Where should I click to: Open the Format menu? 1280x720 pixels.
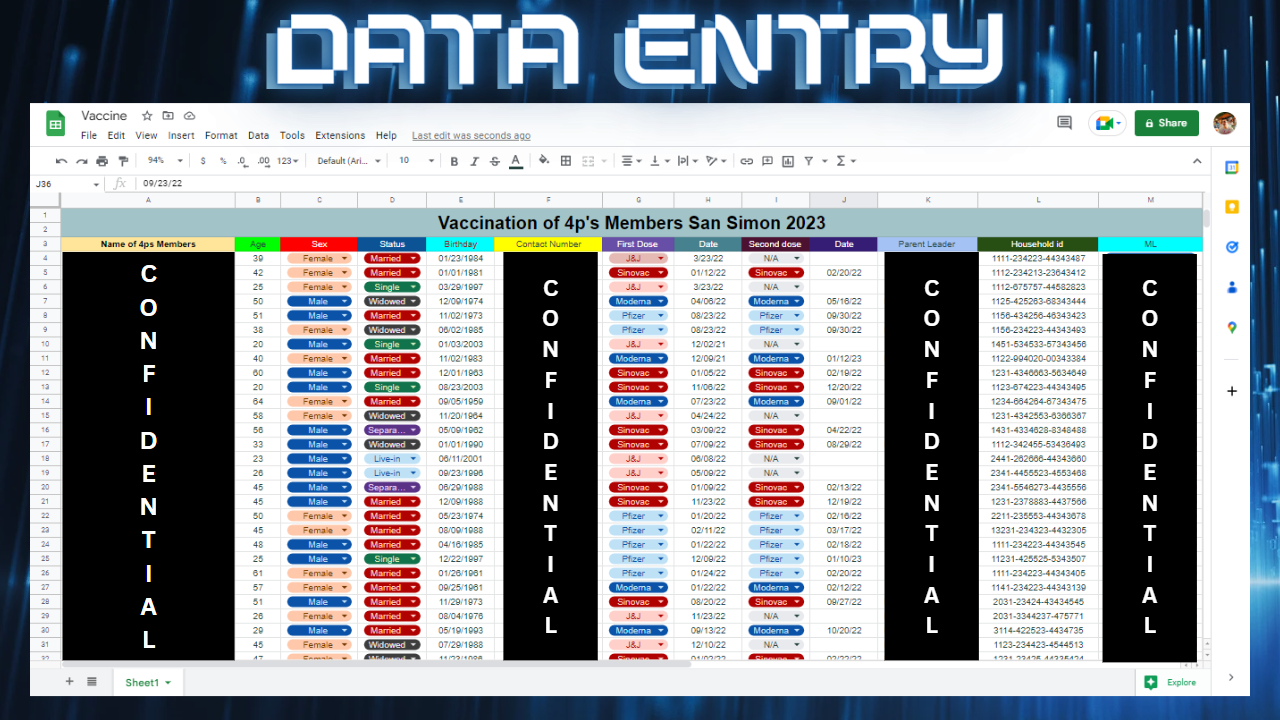pyautogui.click(x=221, y=136)
